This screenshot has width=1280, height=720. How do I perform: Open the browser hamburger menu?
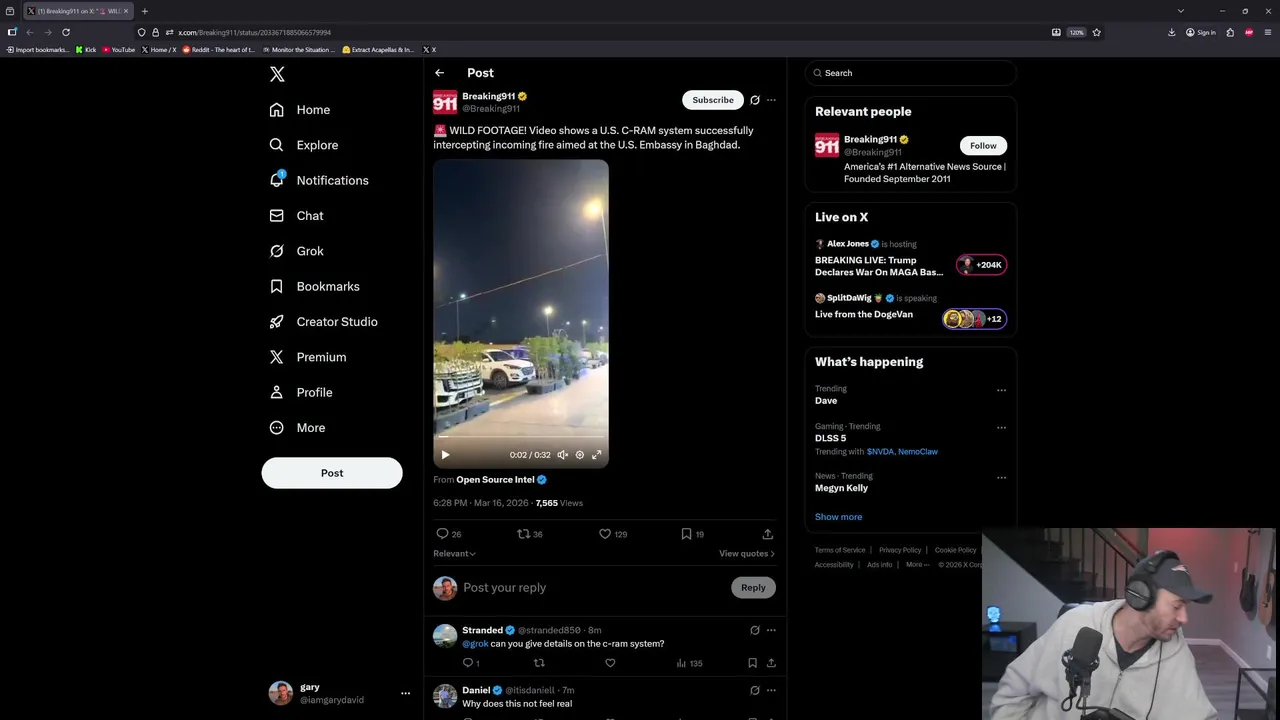click(x=1267, y=32)
